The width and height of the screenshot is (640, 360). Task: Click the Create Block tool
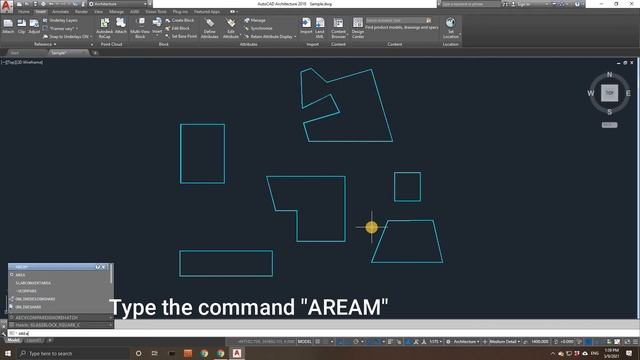180,20
